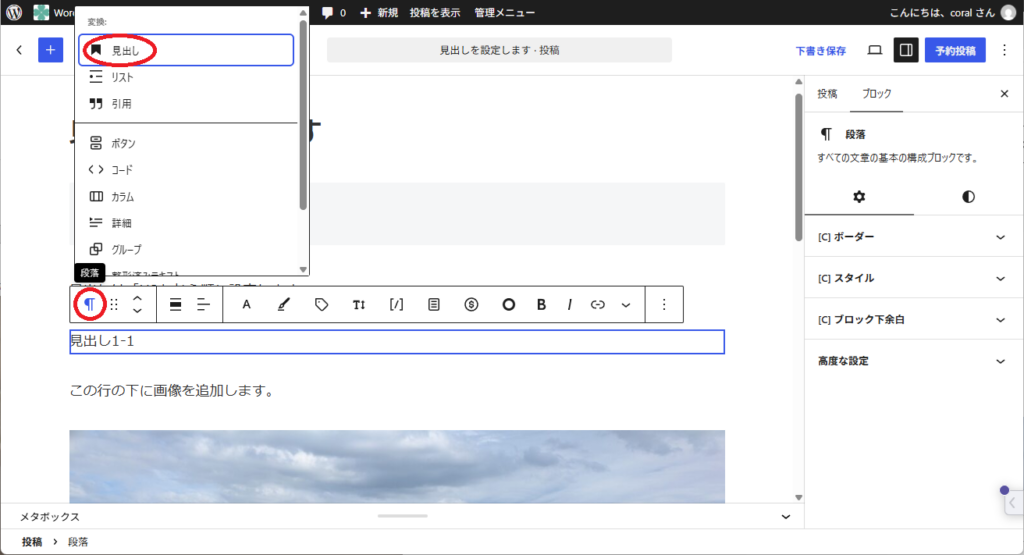Close the settings sidebar
Viewport: 1024px width, 555px height.
[1004, 94]
